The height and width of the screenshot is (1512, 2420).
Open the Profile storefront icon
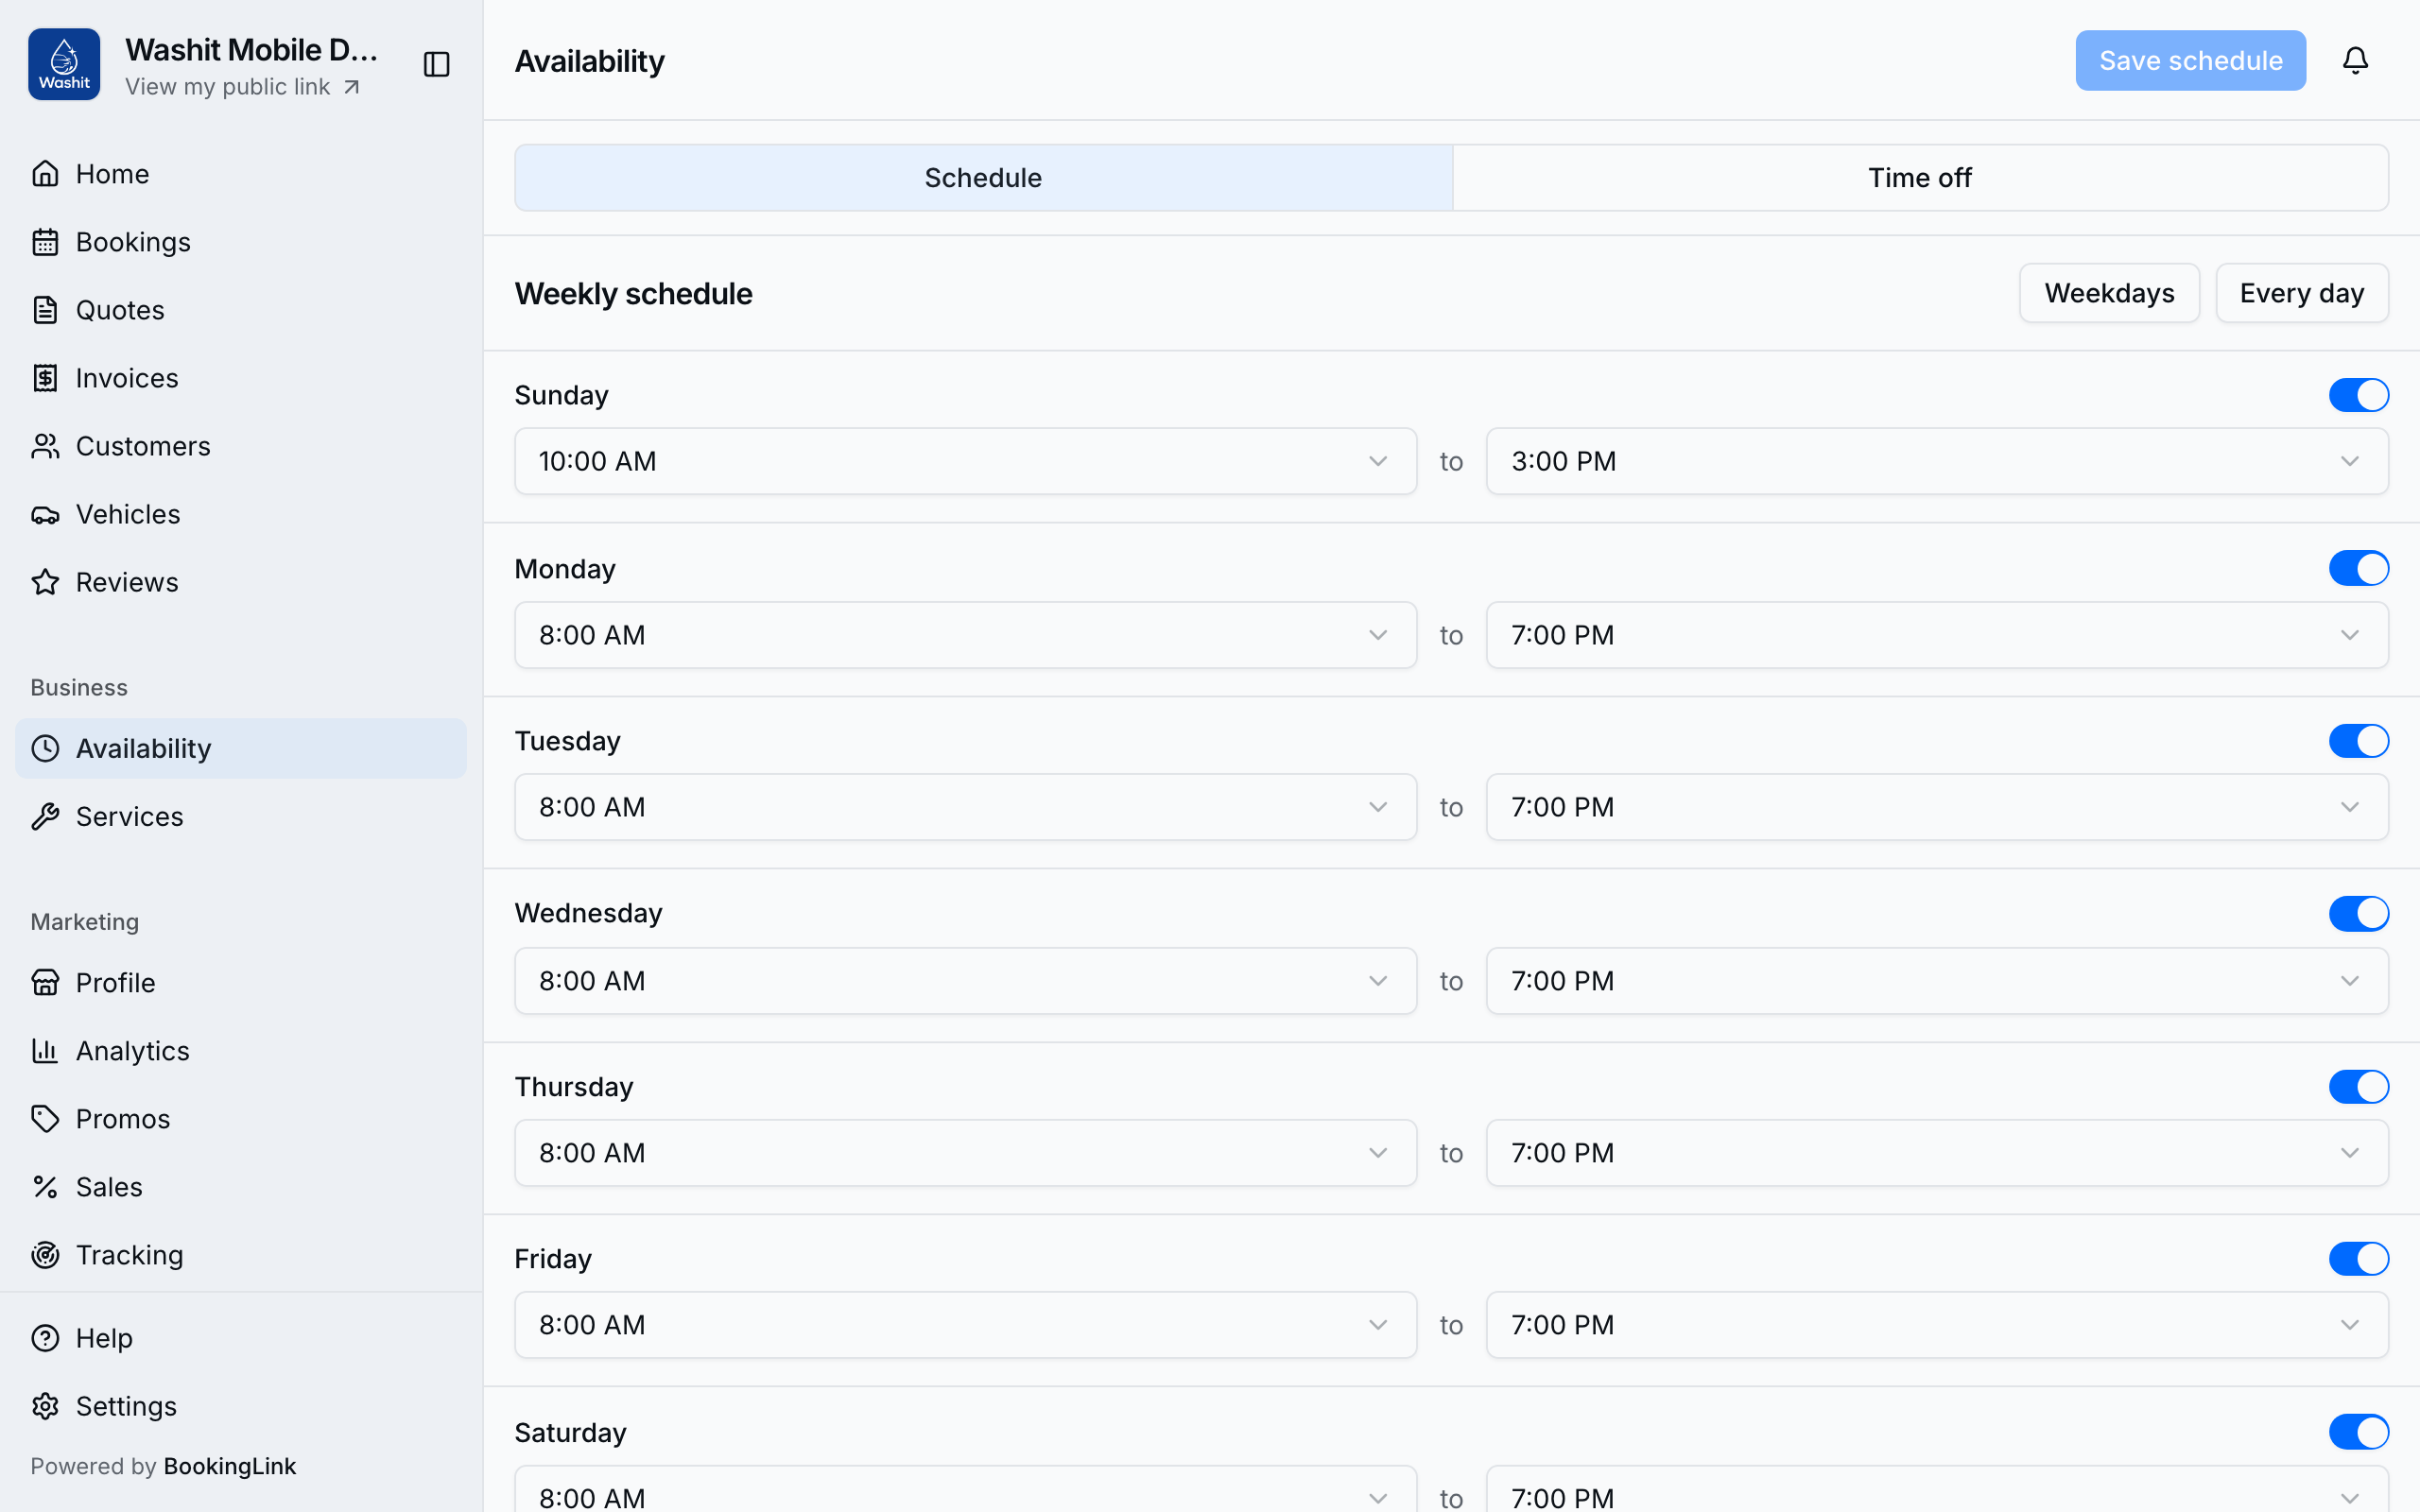click(45, 983)
